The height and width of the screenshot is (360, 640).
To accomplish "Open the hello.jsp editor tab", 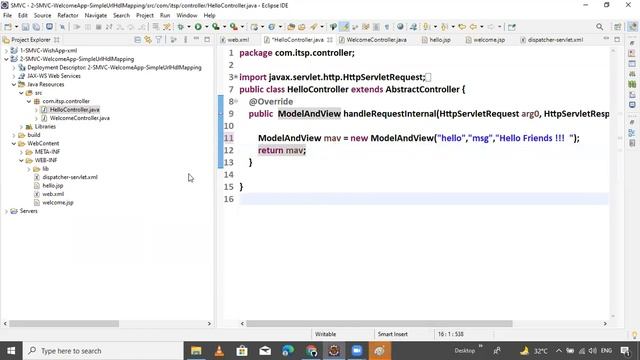I will 436,40.
